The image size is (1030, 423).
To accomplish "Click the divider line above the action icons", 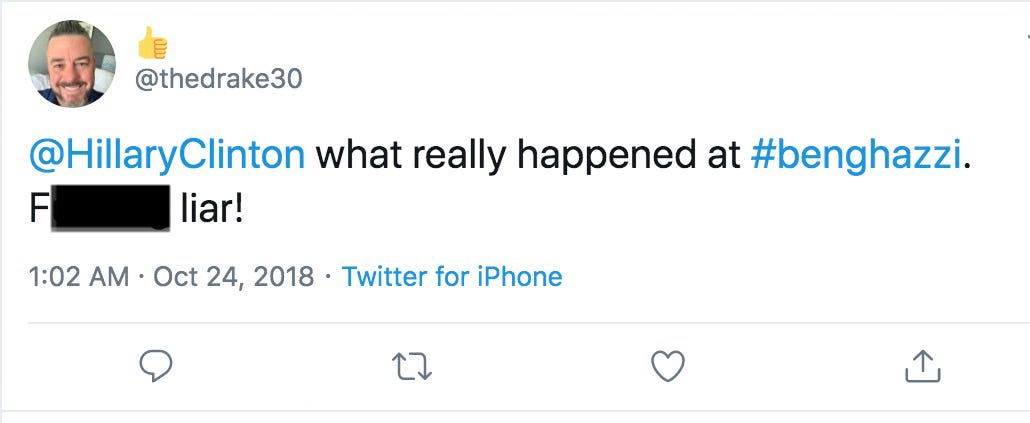I will click(515, 323).
